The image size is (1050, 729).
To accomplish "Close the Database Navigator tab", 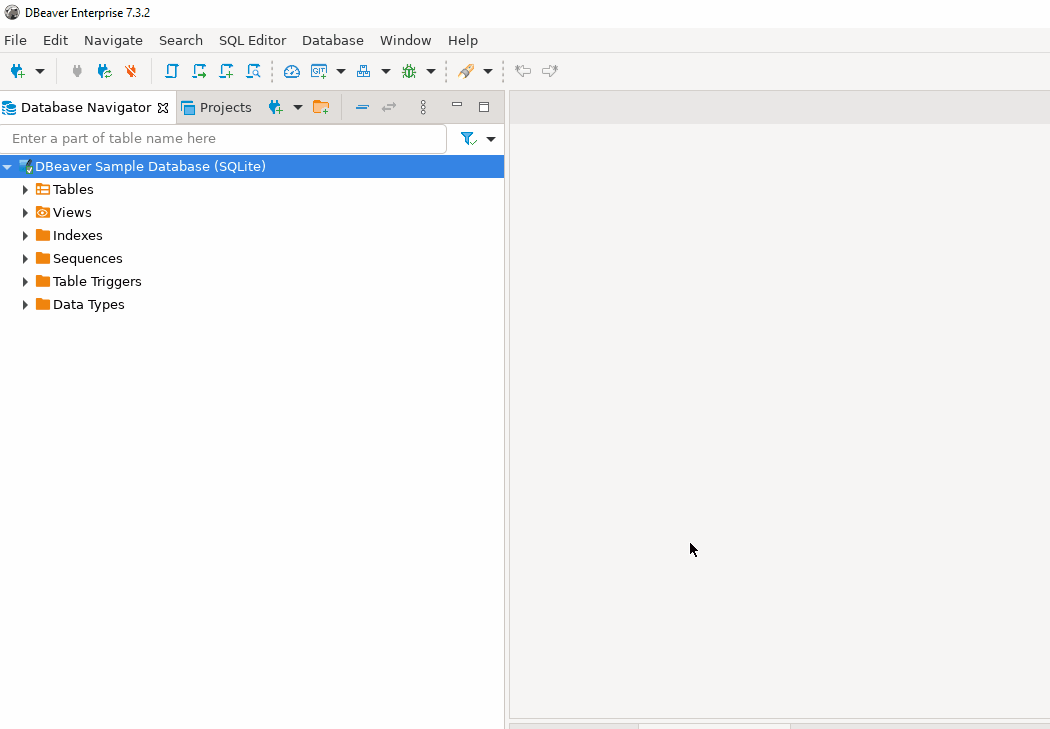I will pos(163,108).
